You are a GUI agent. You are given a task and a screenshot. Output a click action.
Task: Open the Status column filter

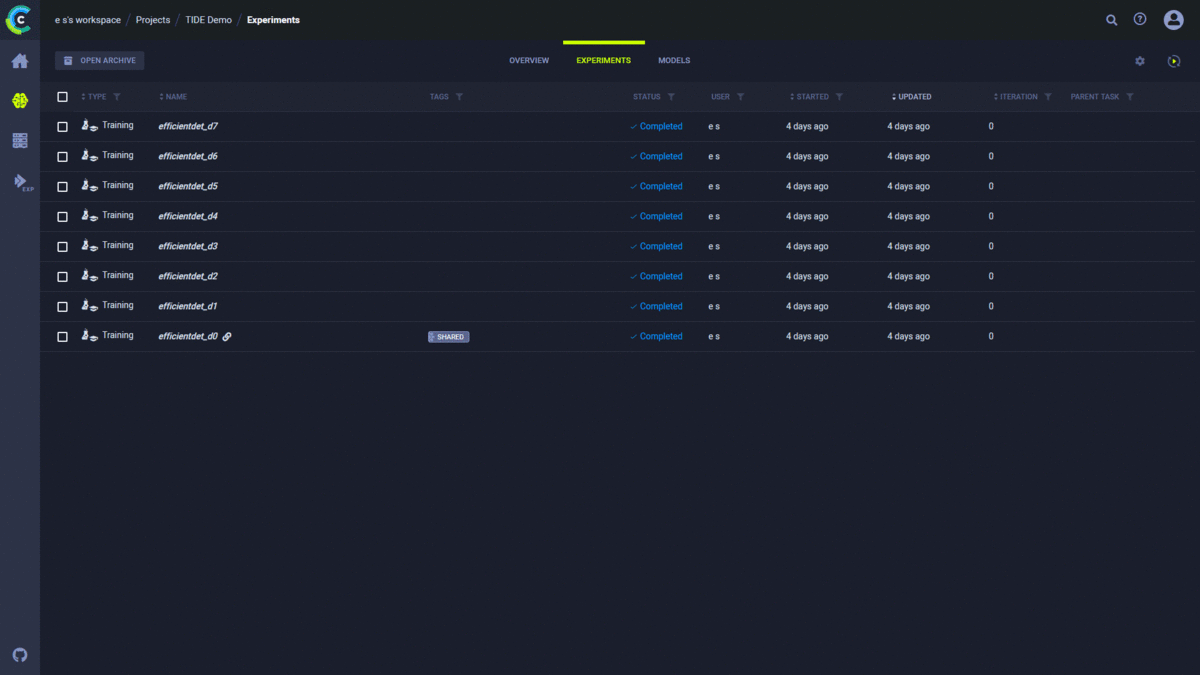671,97
